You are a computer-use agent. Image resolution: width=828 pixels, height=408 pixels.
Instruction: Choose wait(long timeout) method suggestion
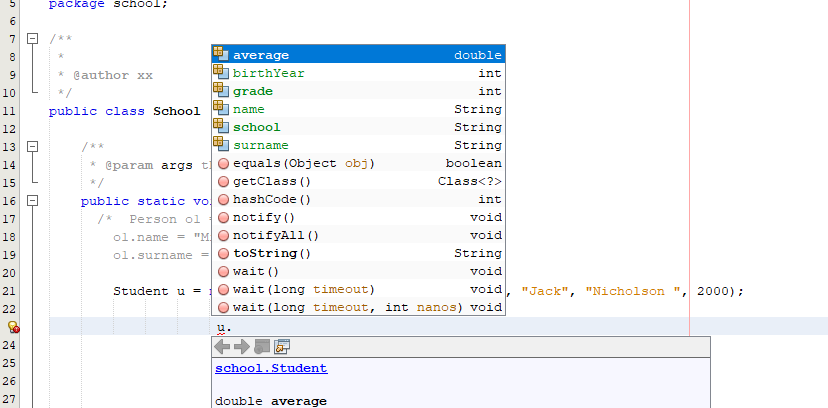tap(359, 289)
